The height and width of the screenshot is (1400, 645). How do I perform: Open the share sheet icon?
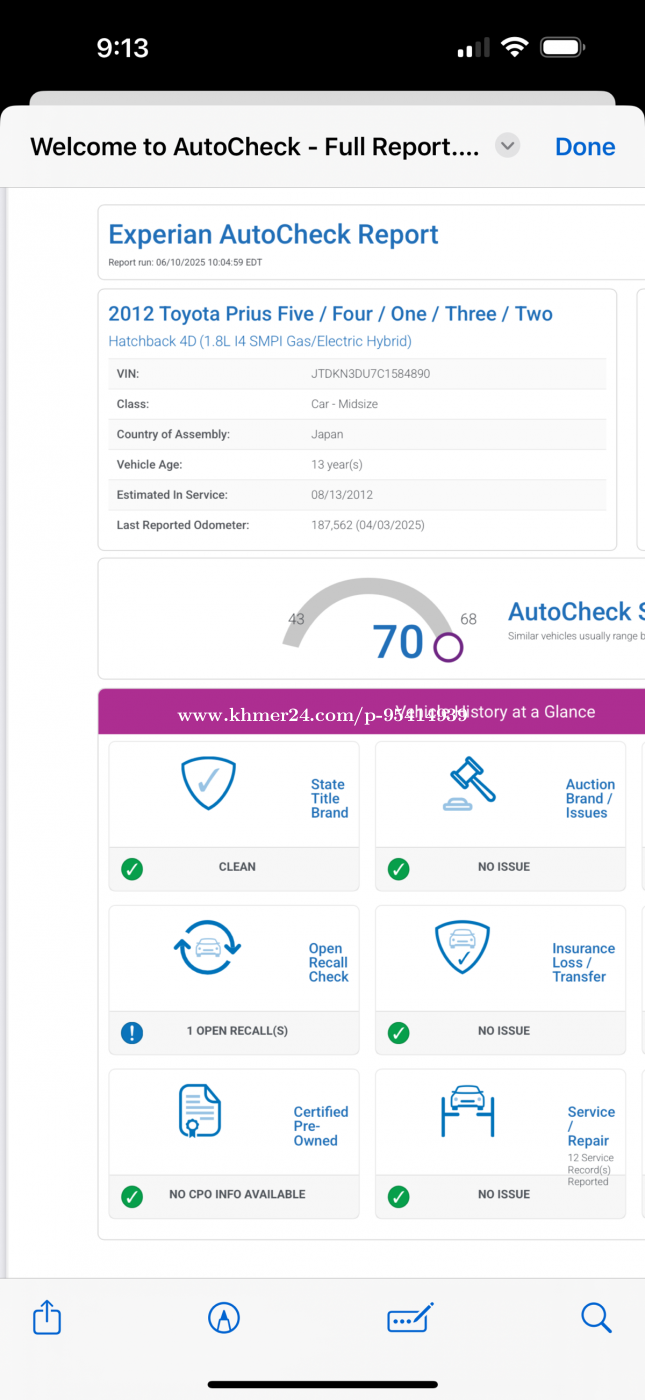(x=47, y=1317)
